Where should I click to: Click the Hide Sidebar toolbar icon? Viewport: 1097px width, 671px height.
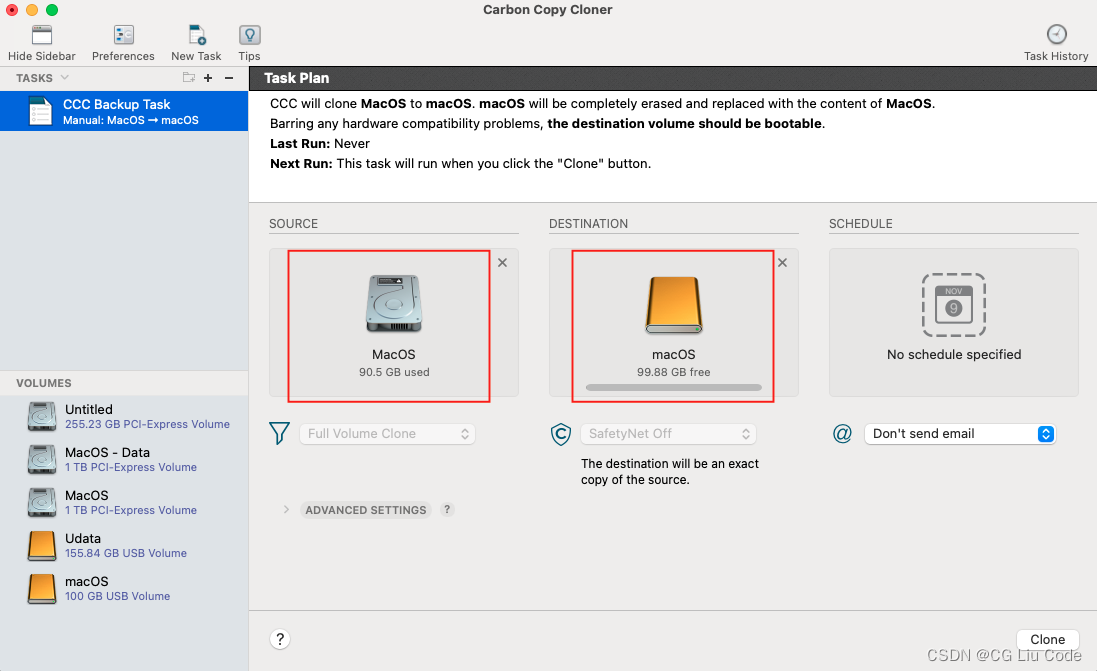click(x=42, y=35)
